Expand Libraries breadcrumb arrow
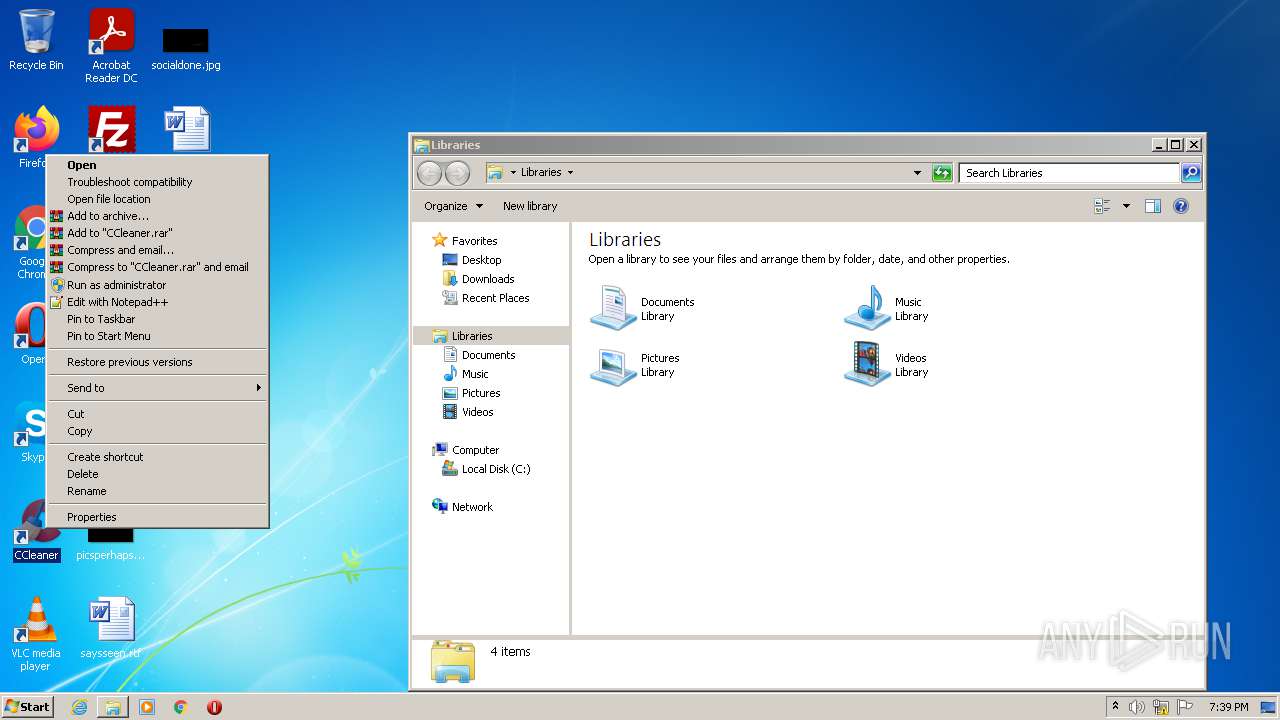This screenshot has height=720, width=1280. [570, 172]
